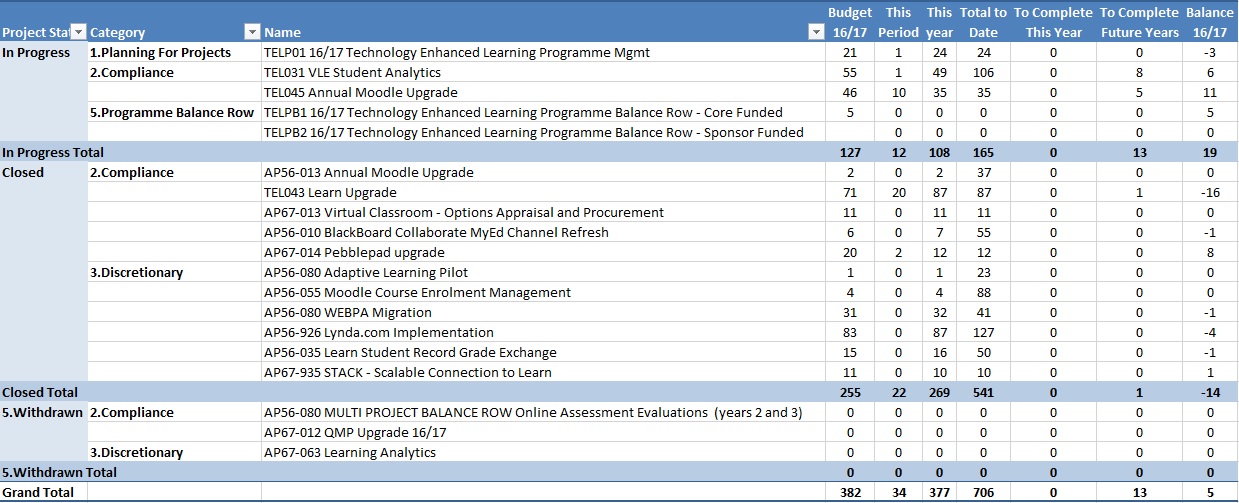
Task: Select the Budget 16/17 column header
Action: click(850, 22)
